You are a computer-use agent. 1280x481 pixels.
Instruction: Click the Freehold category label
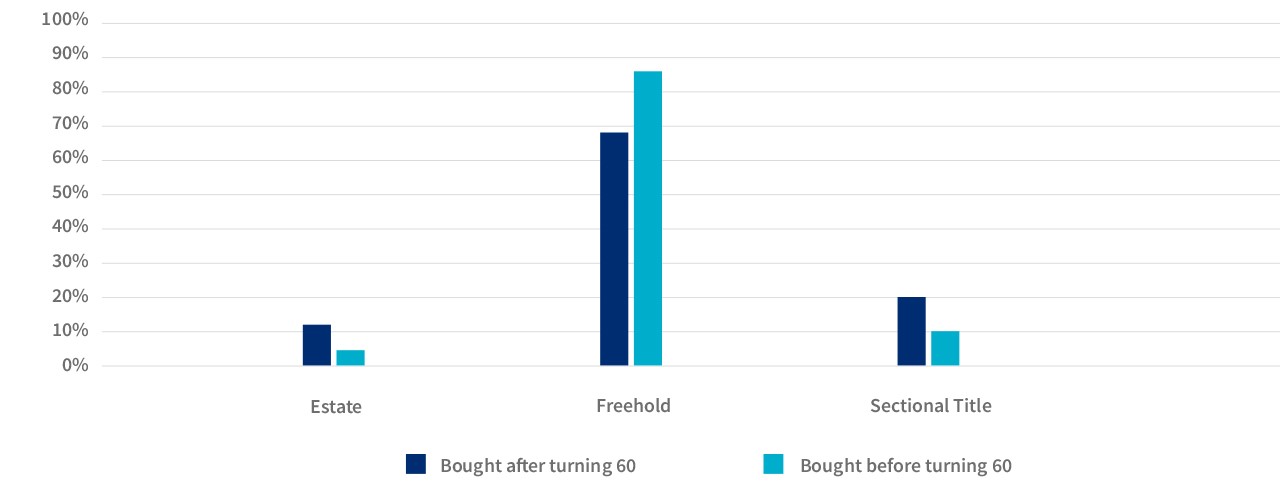(633, 406)
